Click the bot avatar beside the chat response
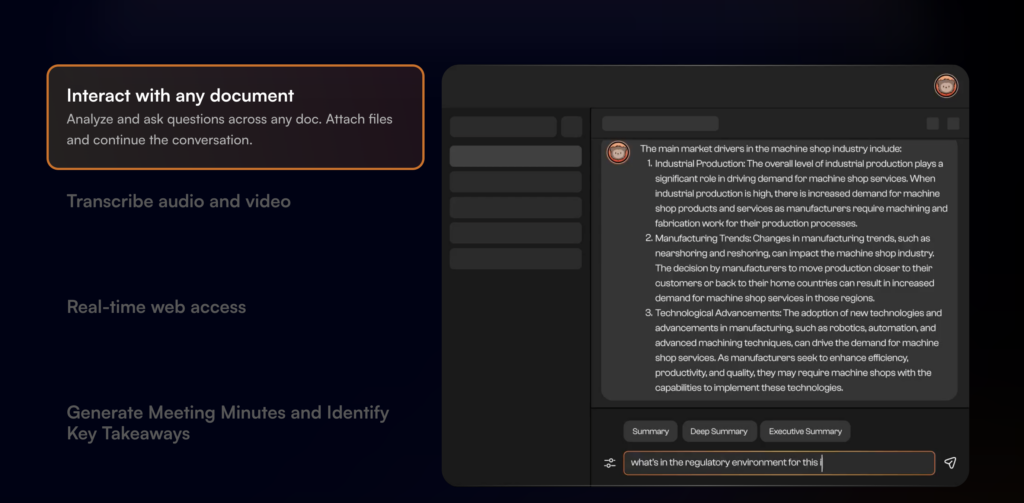This screenshot has width=1024, height=503. pos(618,152)
